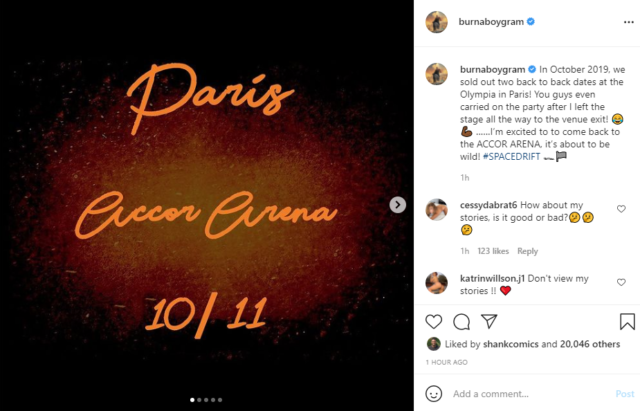Image resolution: width=640 pixels, height=411 pixels.
Task: Open cessydabrat6 avatar thumbnail
Action: 436,210
